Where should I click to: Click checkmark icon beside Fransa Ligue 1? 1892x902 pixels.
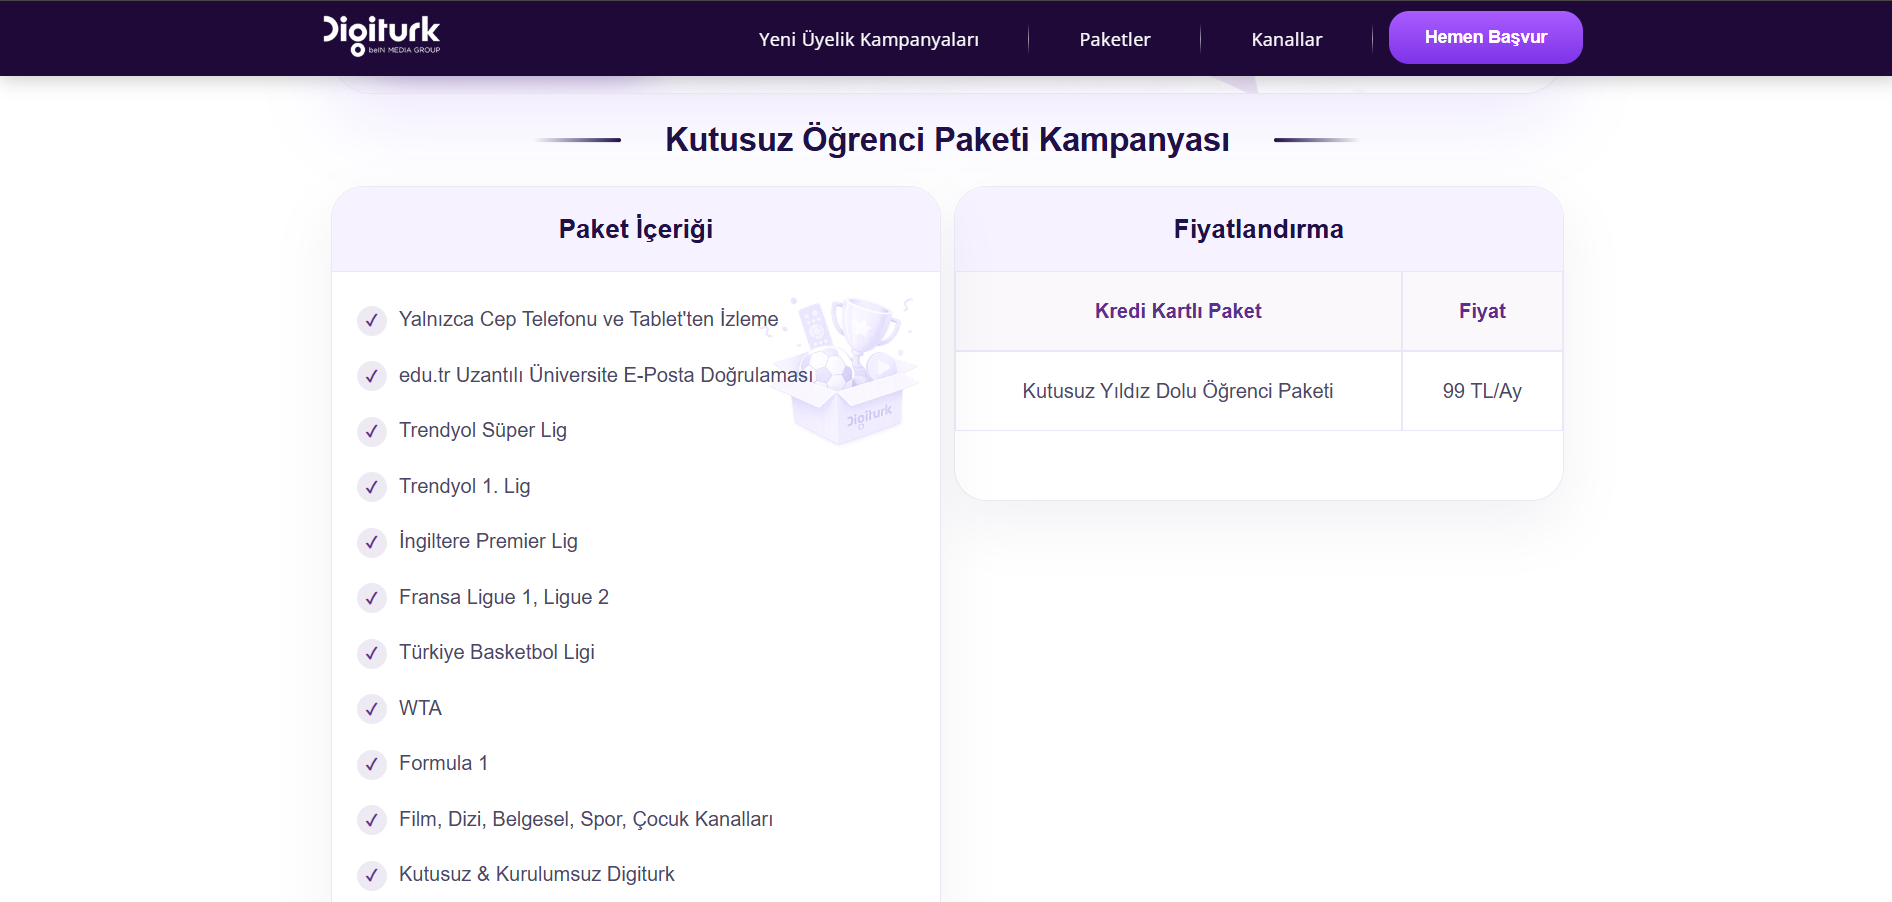coord(372,598)
